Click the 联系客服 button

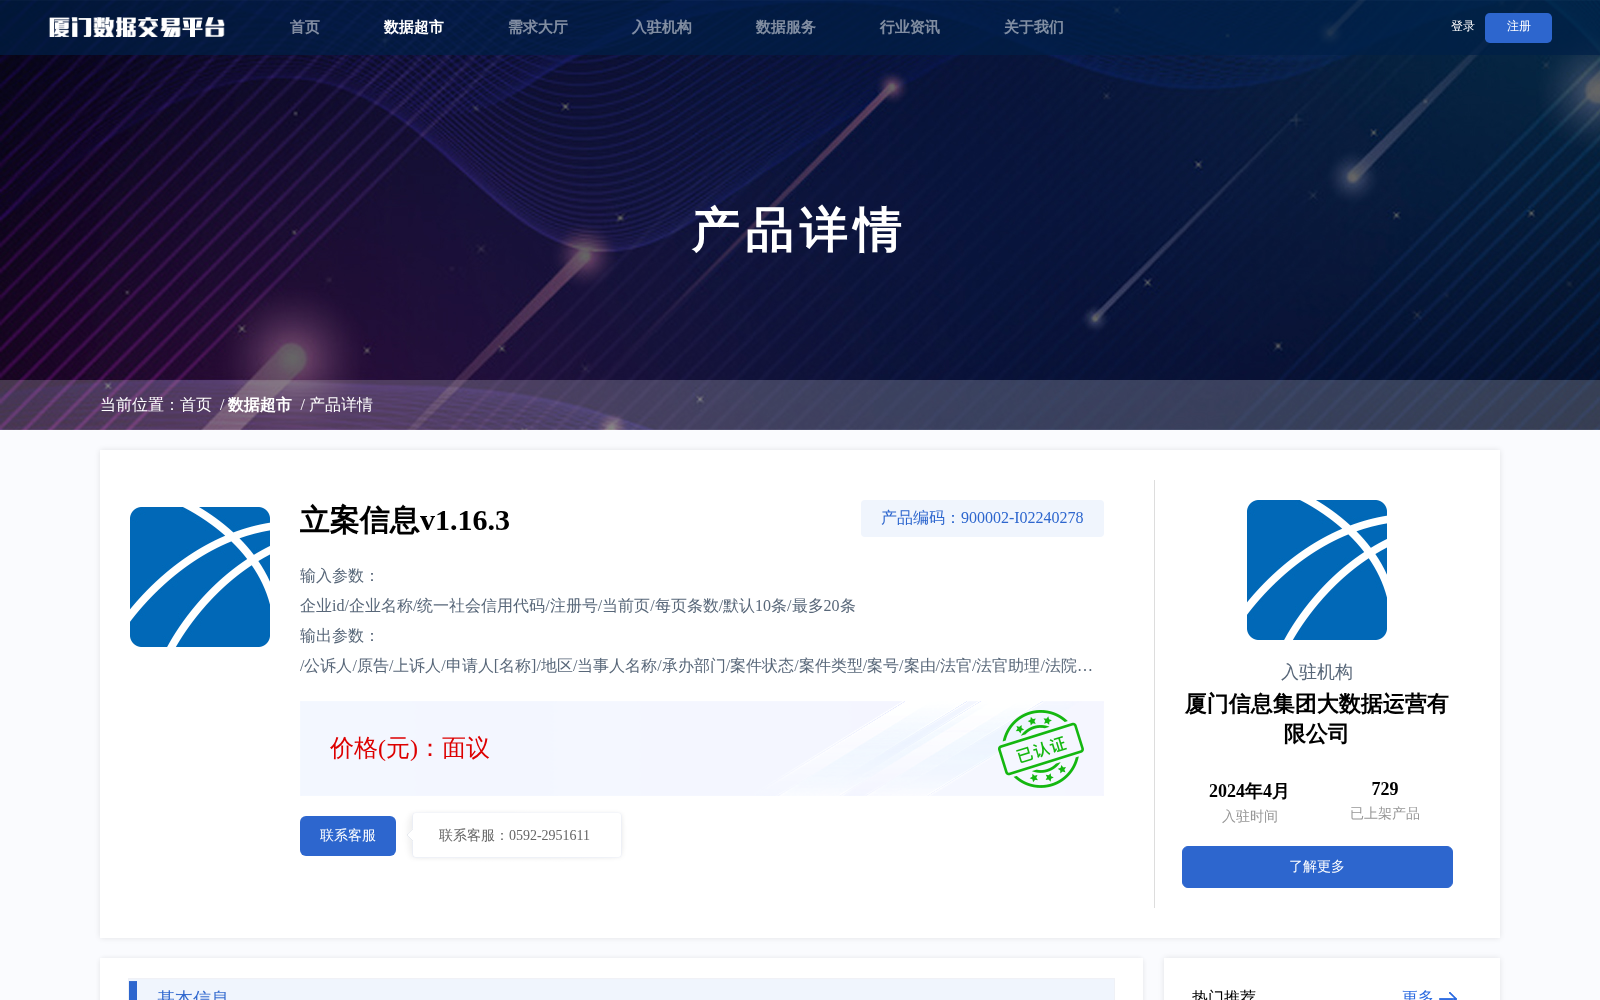click(348, 836)
